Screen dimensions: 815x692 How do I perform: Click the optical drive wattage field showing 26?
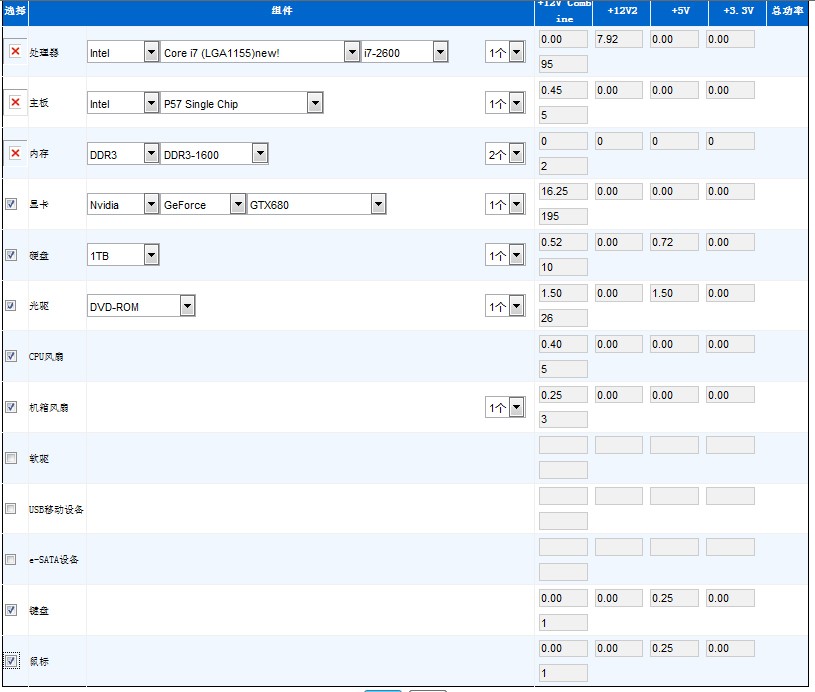pyautogui.click(x=563, y=318)
